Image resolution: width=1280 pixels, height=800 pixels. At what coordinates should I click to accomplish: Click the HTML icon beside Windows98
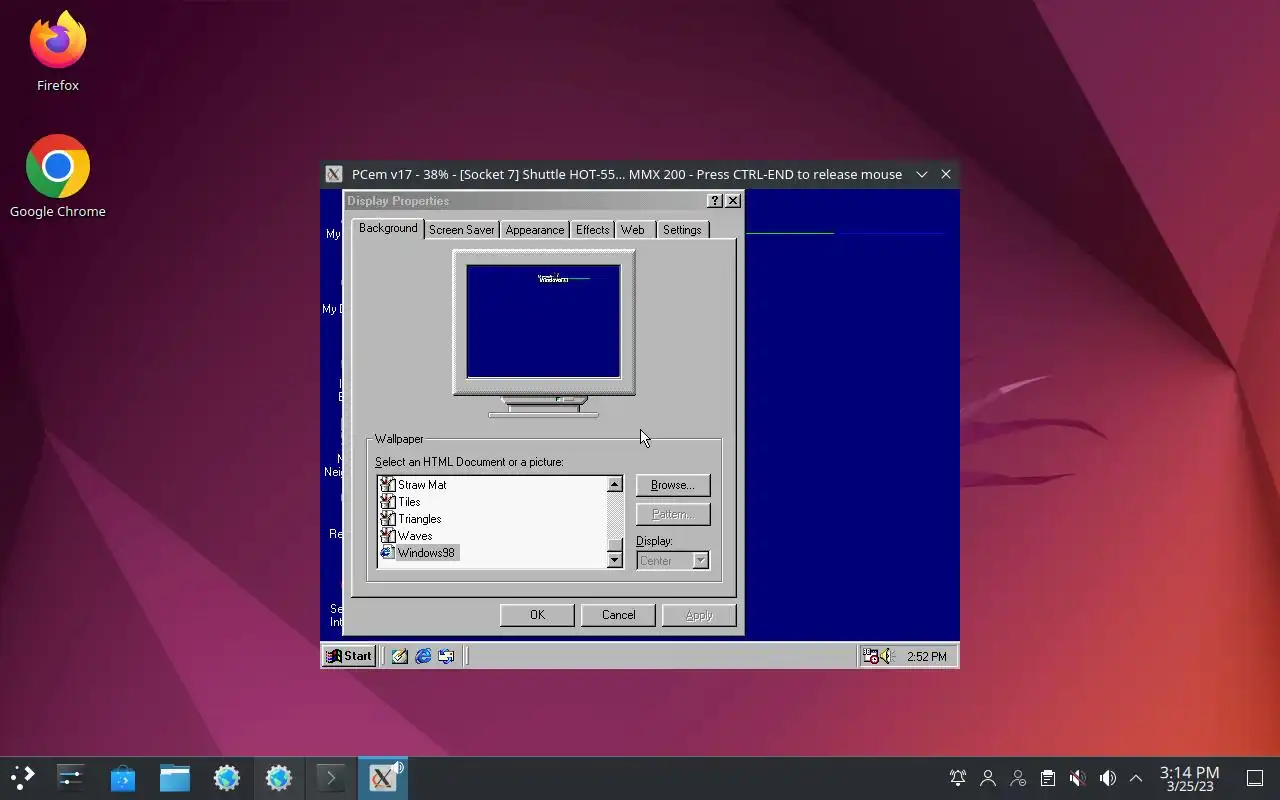387,553
